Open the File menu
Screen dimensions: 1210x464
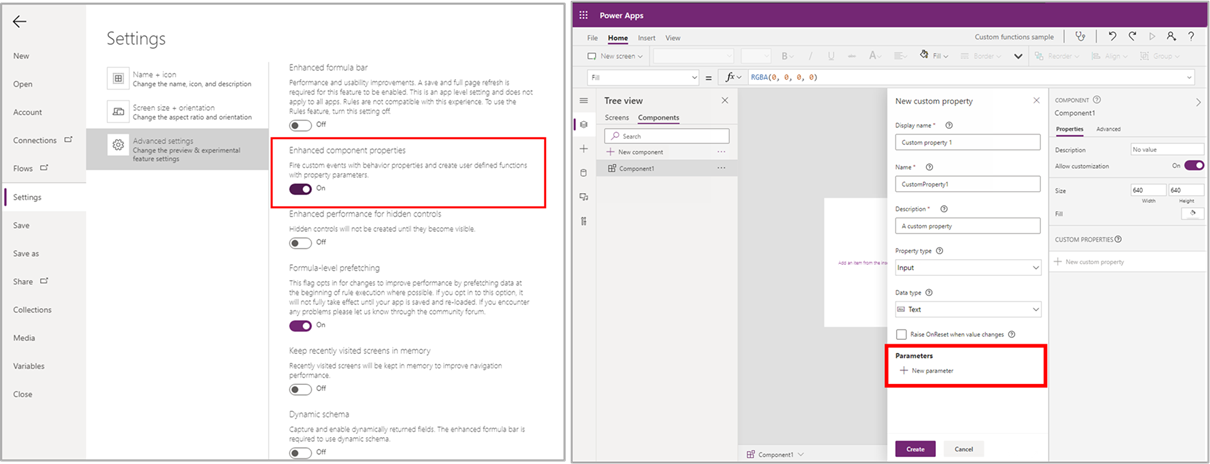[592, 38]
